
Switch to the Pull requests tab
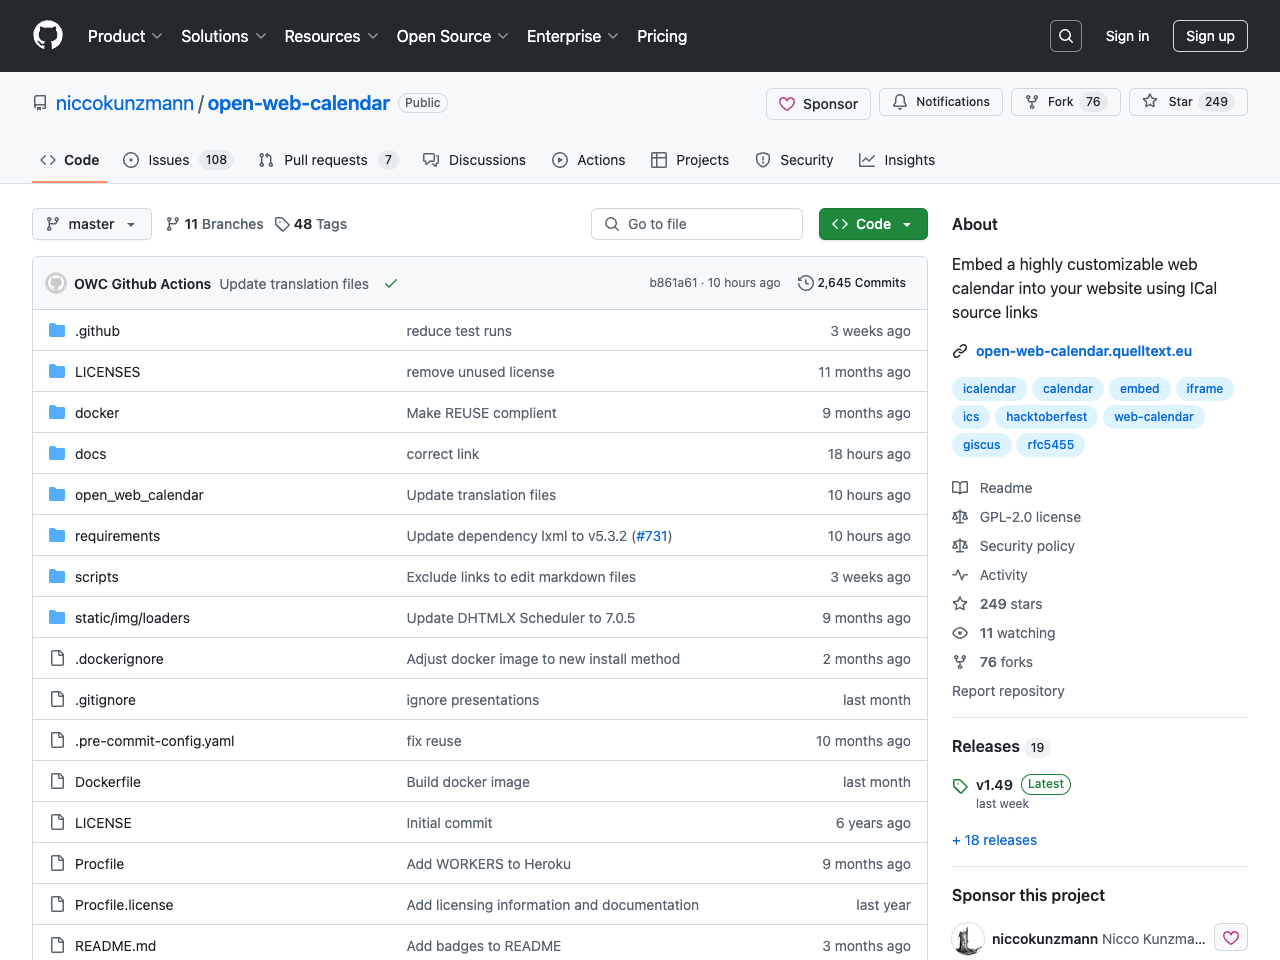[x=328, y=160]
